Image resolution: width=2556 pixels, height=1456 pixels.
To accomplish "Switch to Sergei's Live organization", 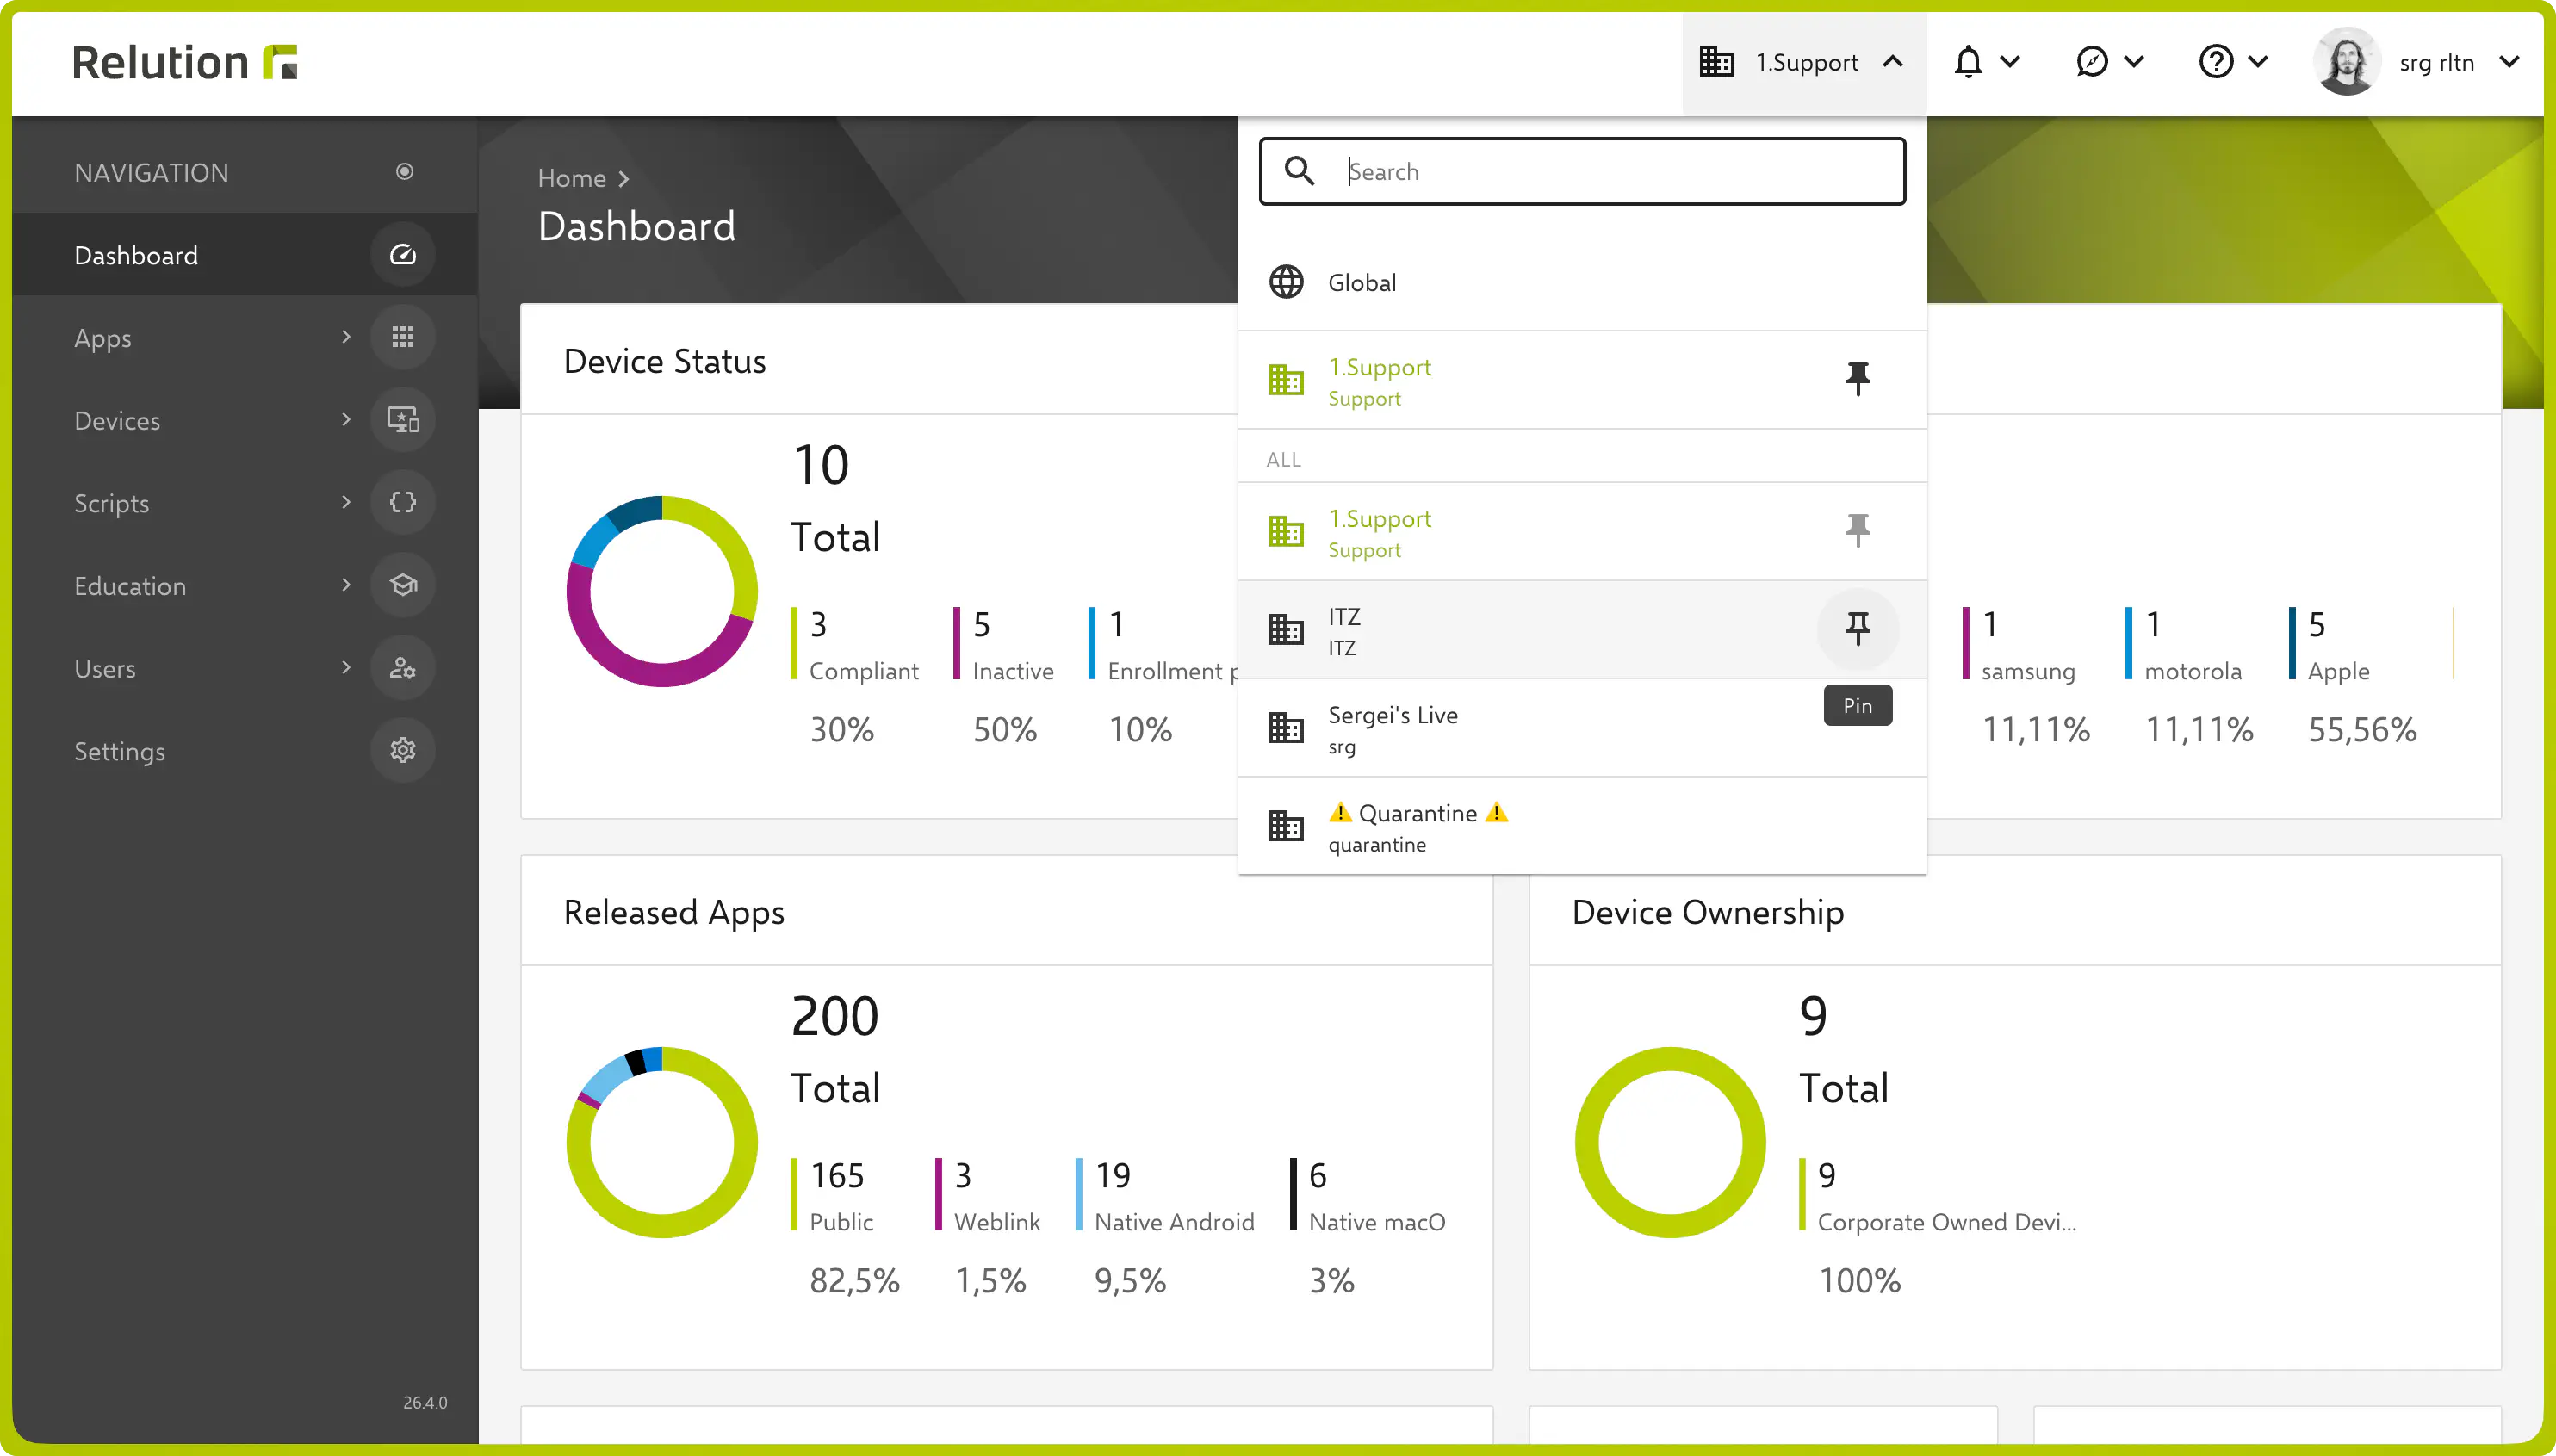I will (x=1582, y=728).
